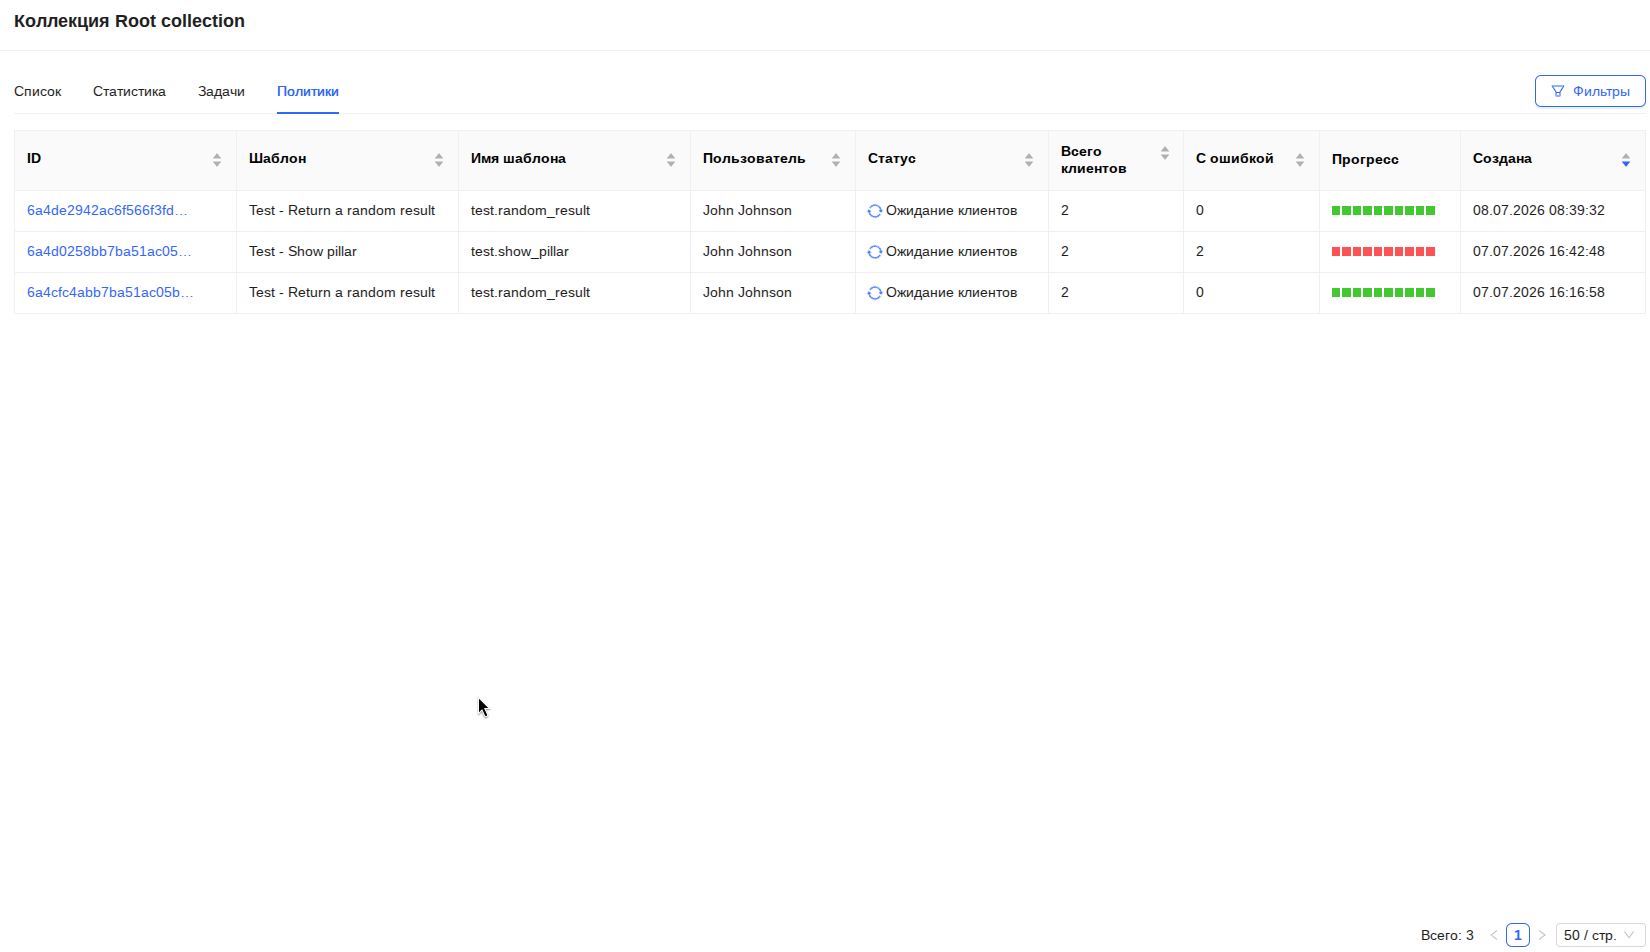Click the Создана column header label

pyautogui.click(x=1502, y=158)
